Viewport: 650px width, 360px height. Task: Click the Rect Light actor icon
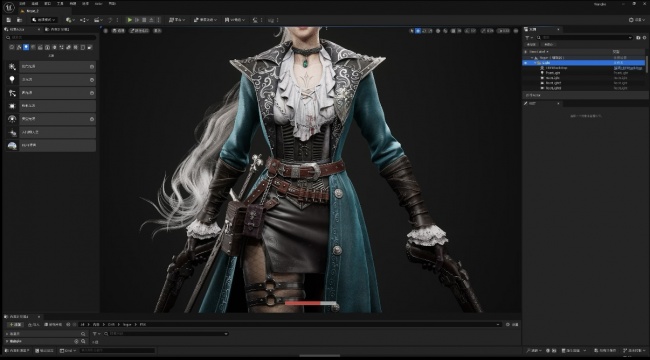(x=12, y=106)
